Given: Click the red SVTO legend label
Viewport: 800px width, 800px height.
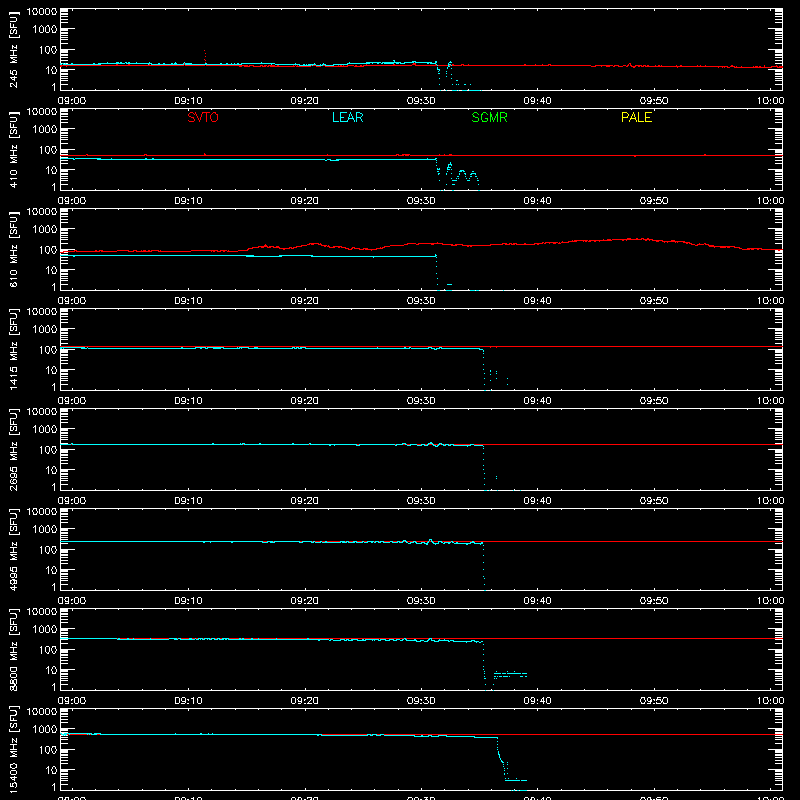Looking at the screenshot, I should [203, 117].
